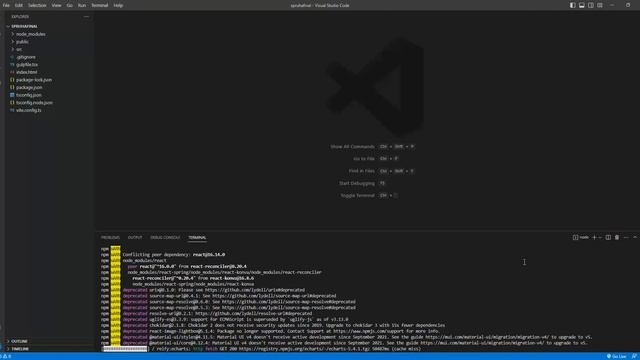Click the Find in Files hint
The height and width of the screenshot is (360, 640).
point(362,171)
